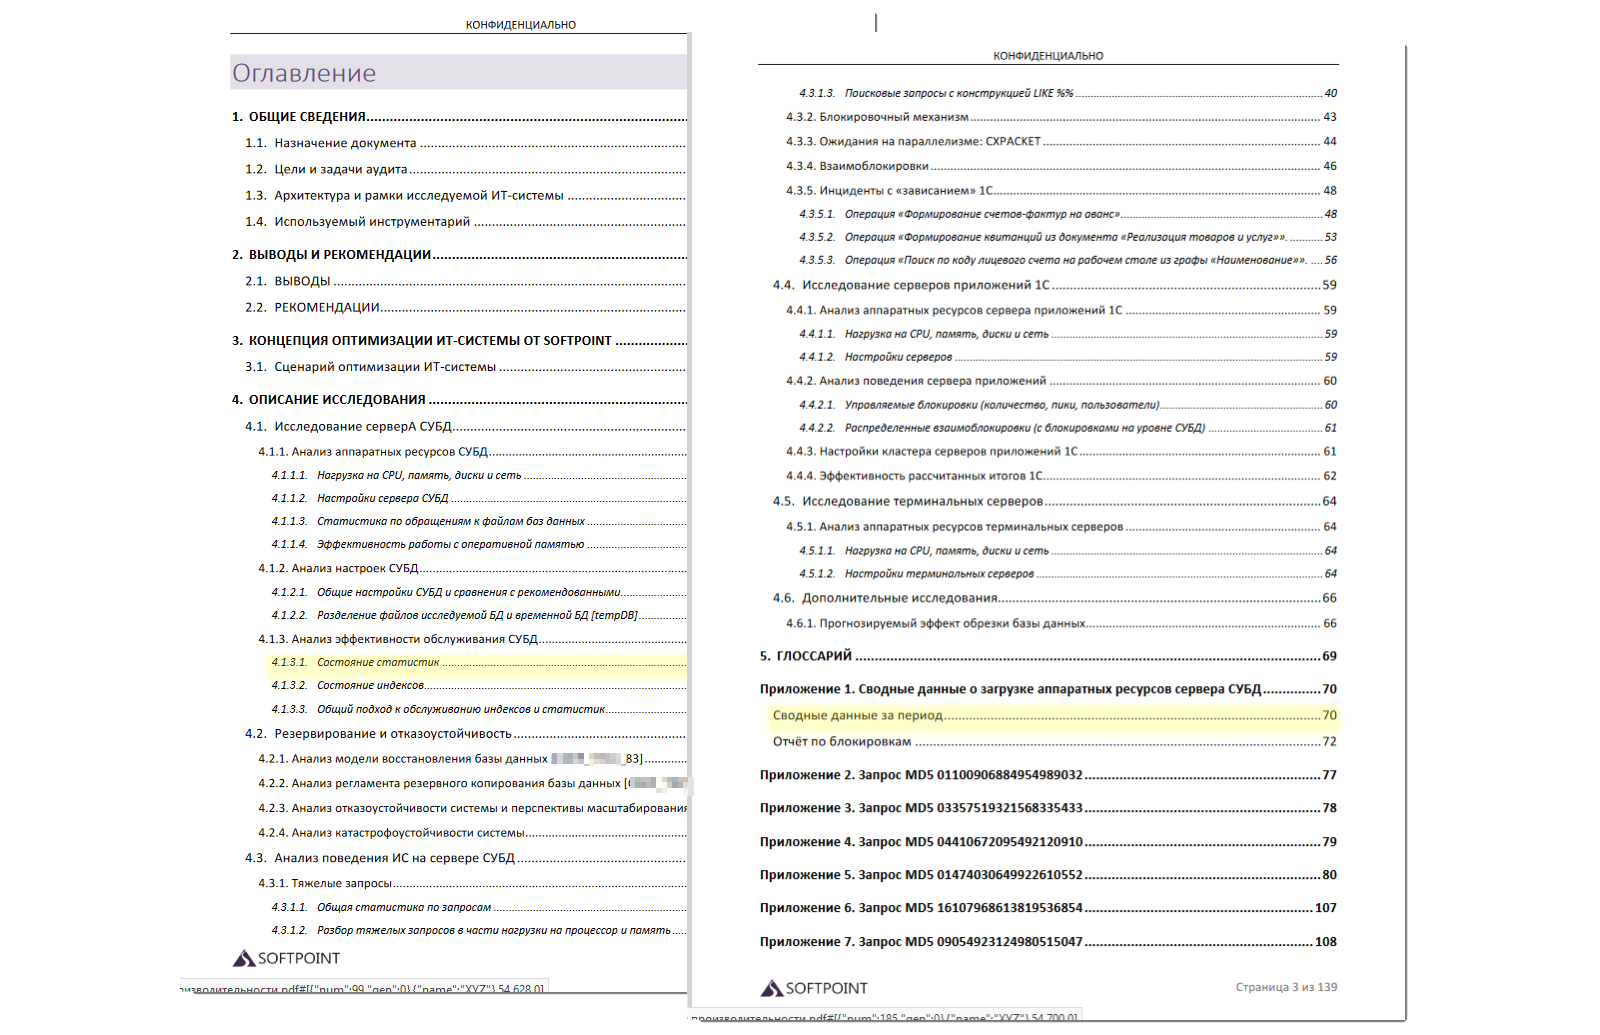Open '4.3.5.2. Формирование квитанций' entry

pos(1068,237)
